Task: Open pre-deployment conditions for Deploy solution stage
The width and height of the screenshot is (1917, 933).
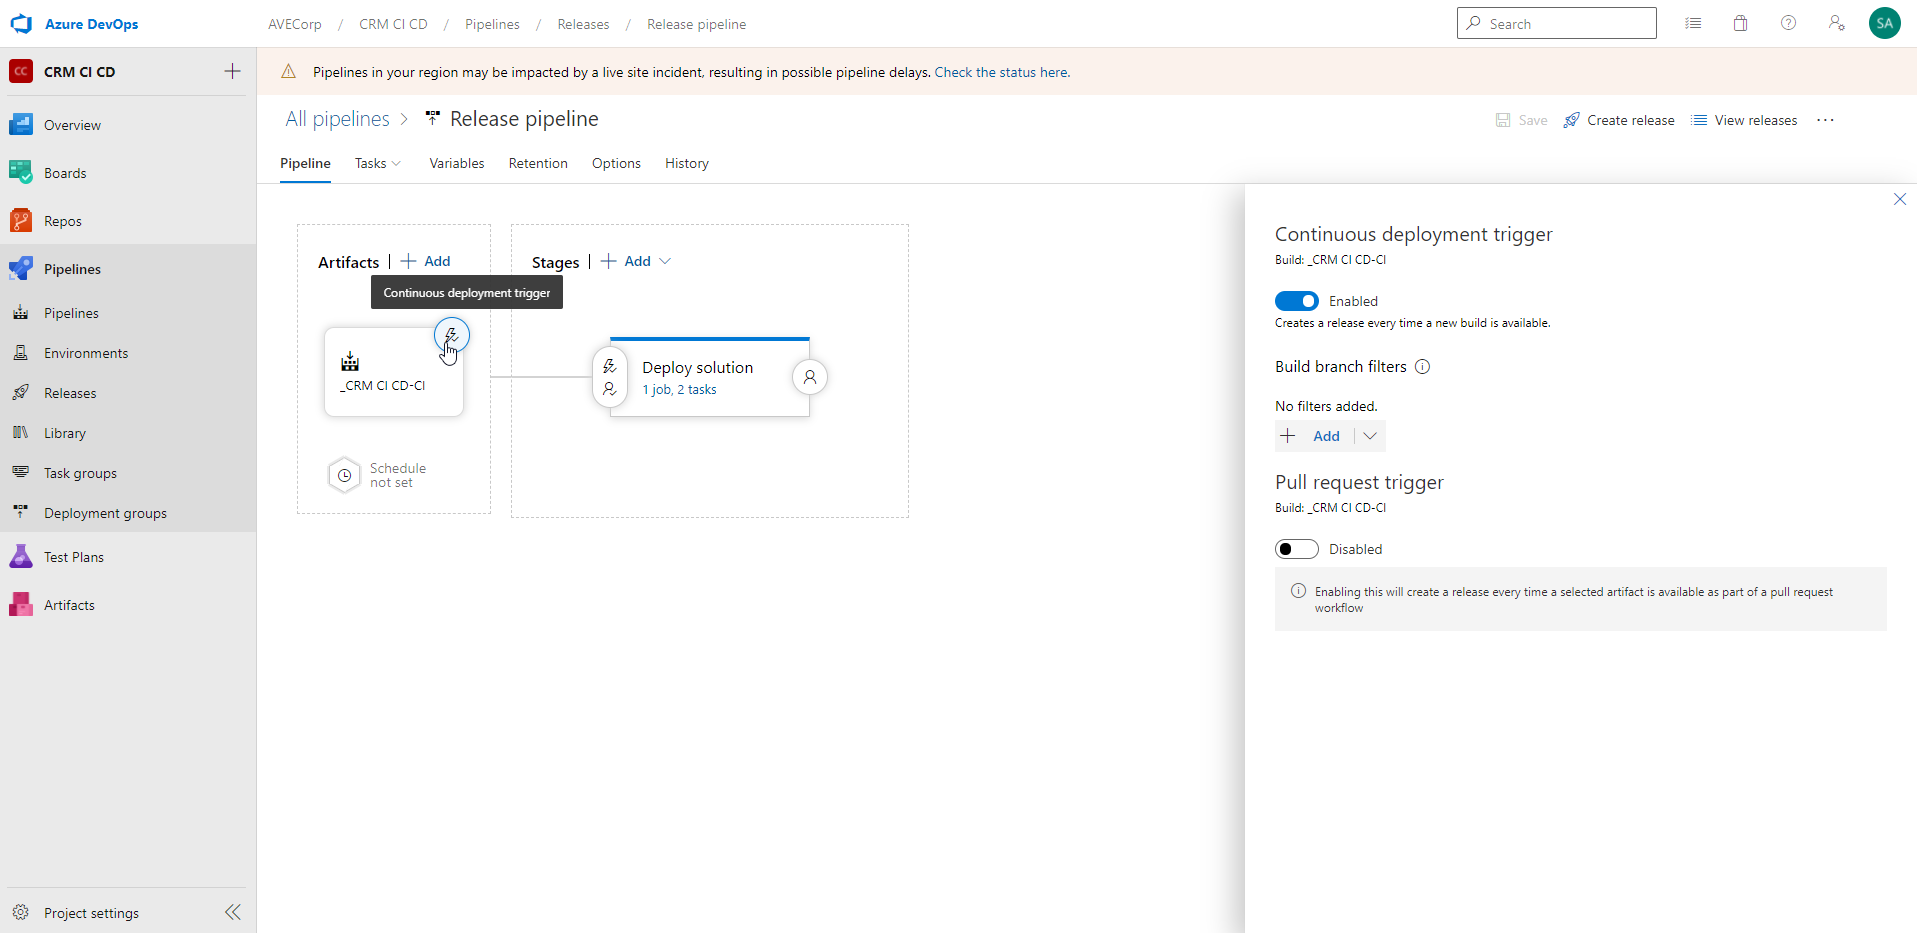Action: 610,365
